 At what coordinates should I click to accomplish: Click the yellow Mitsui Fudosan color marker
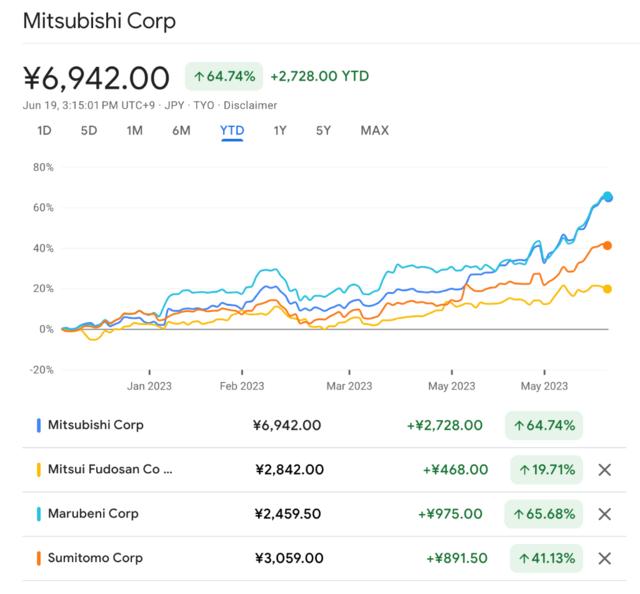38,470
